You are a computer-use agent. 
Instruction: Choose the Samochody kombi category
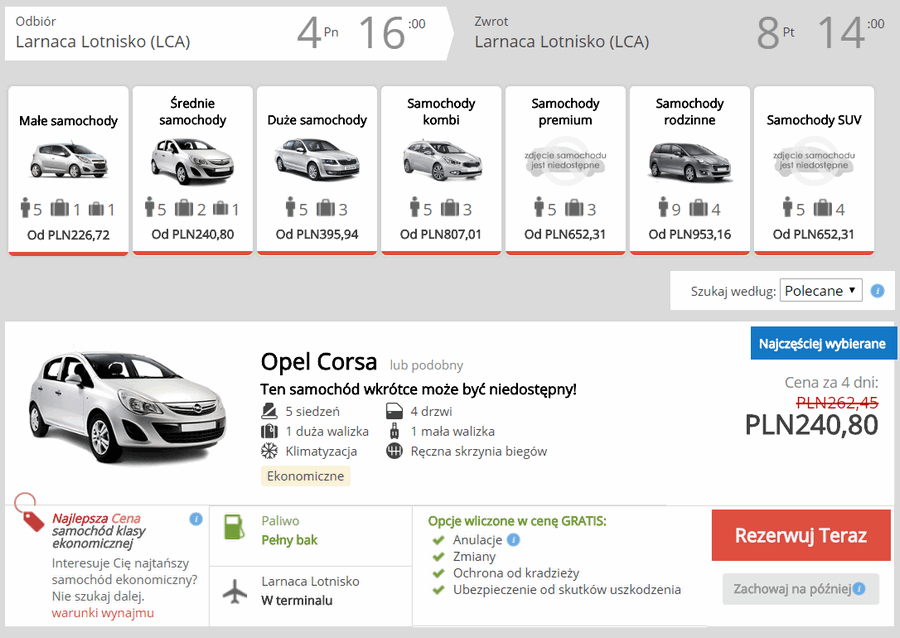(441, 170)
